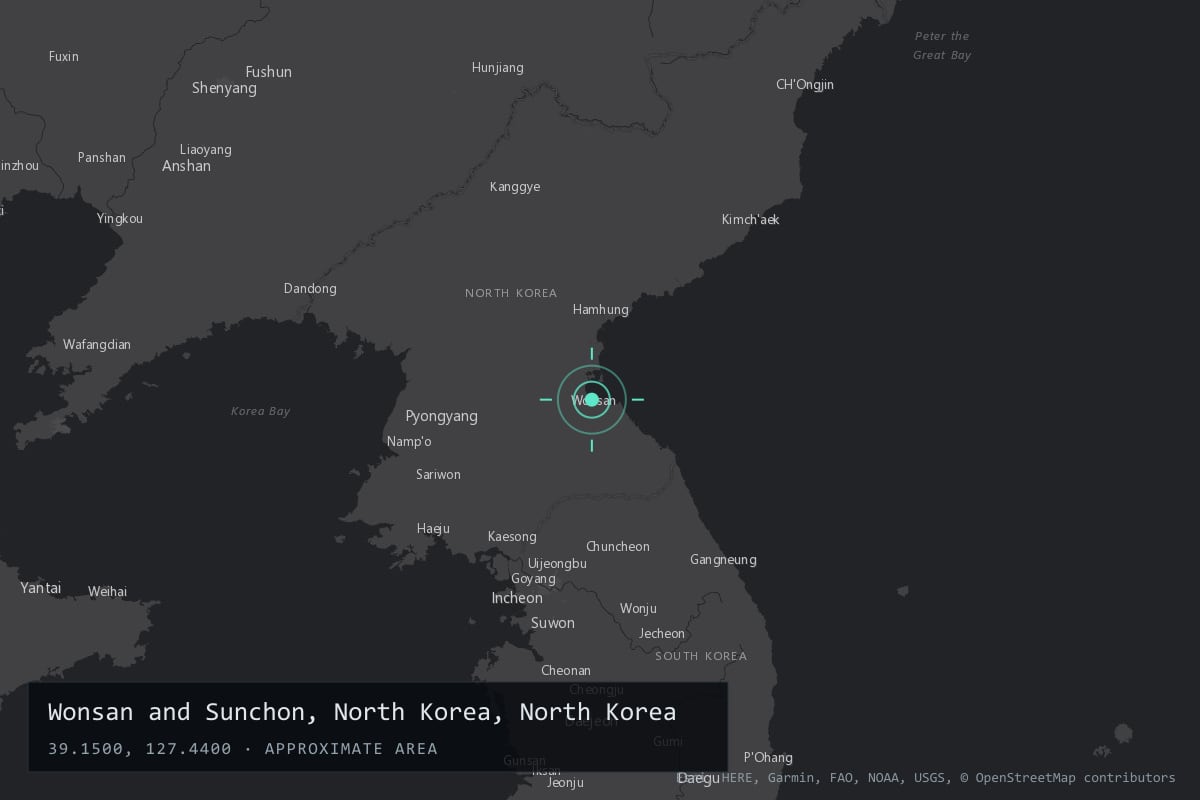Select the Anshan city label
Screen dimensions: 1200x800
click(186, 166)
